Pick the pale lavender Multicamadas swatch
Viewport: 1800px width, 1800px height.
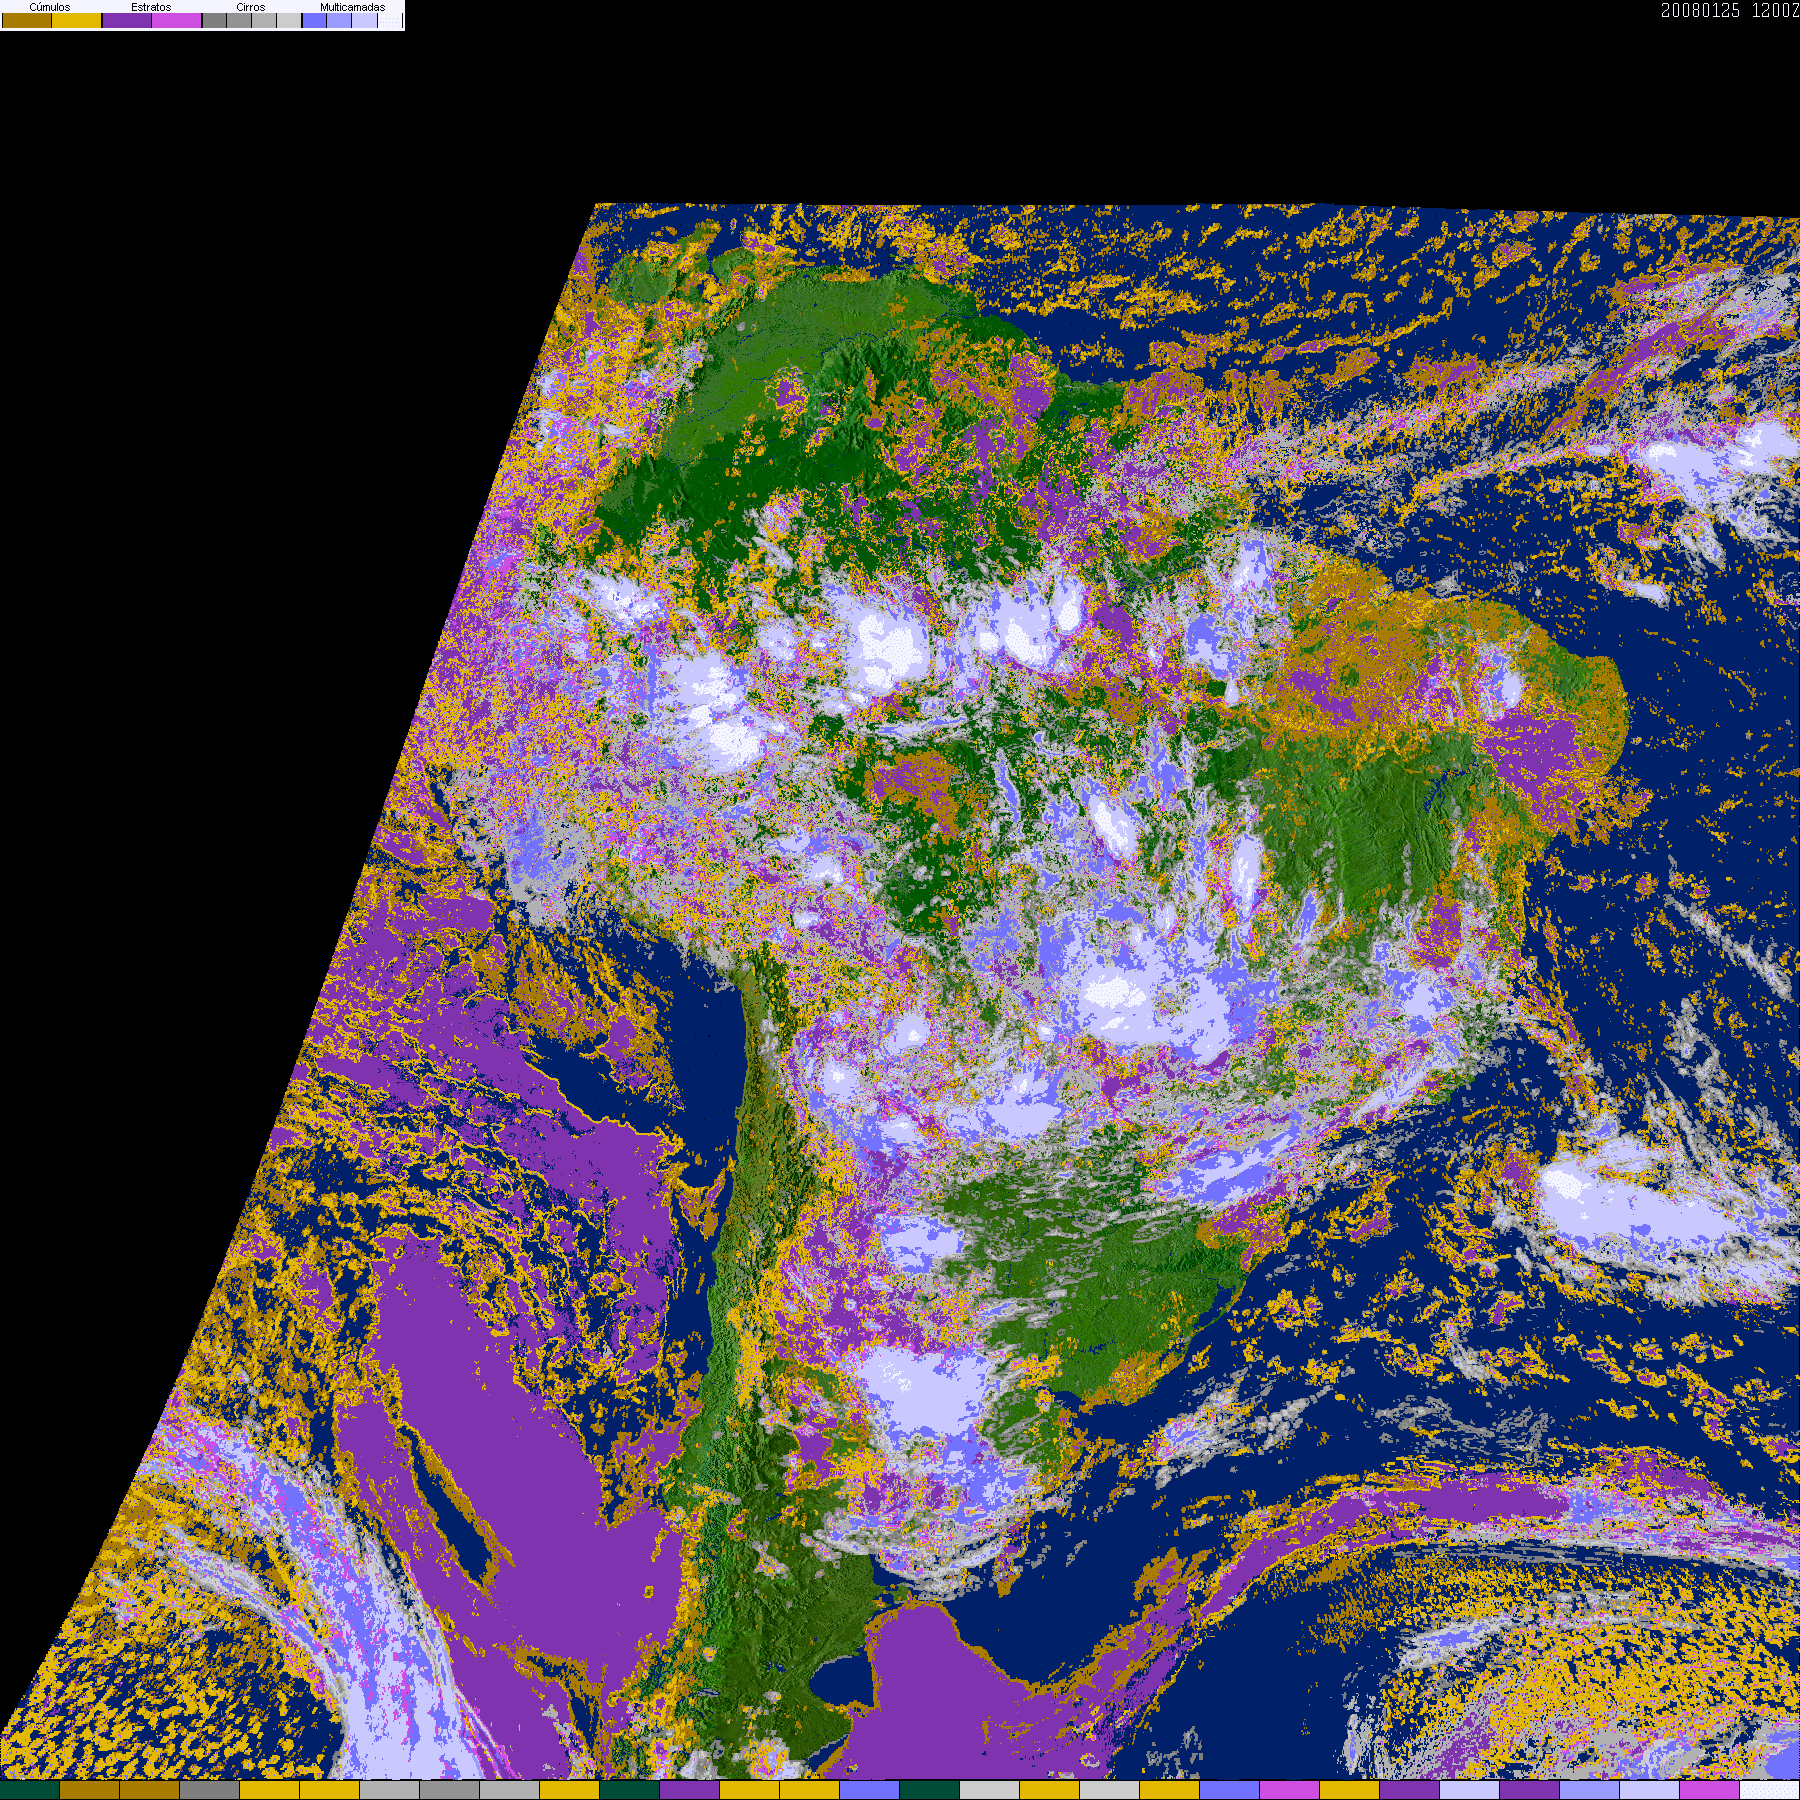[364, 21]
